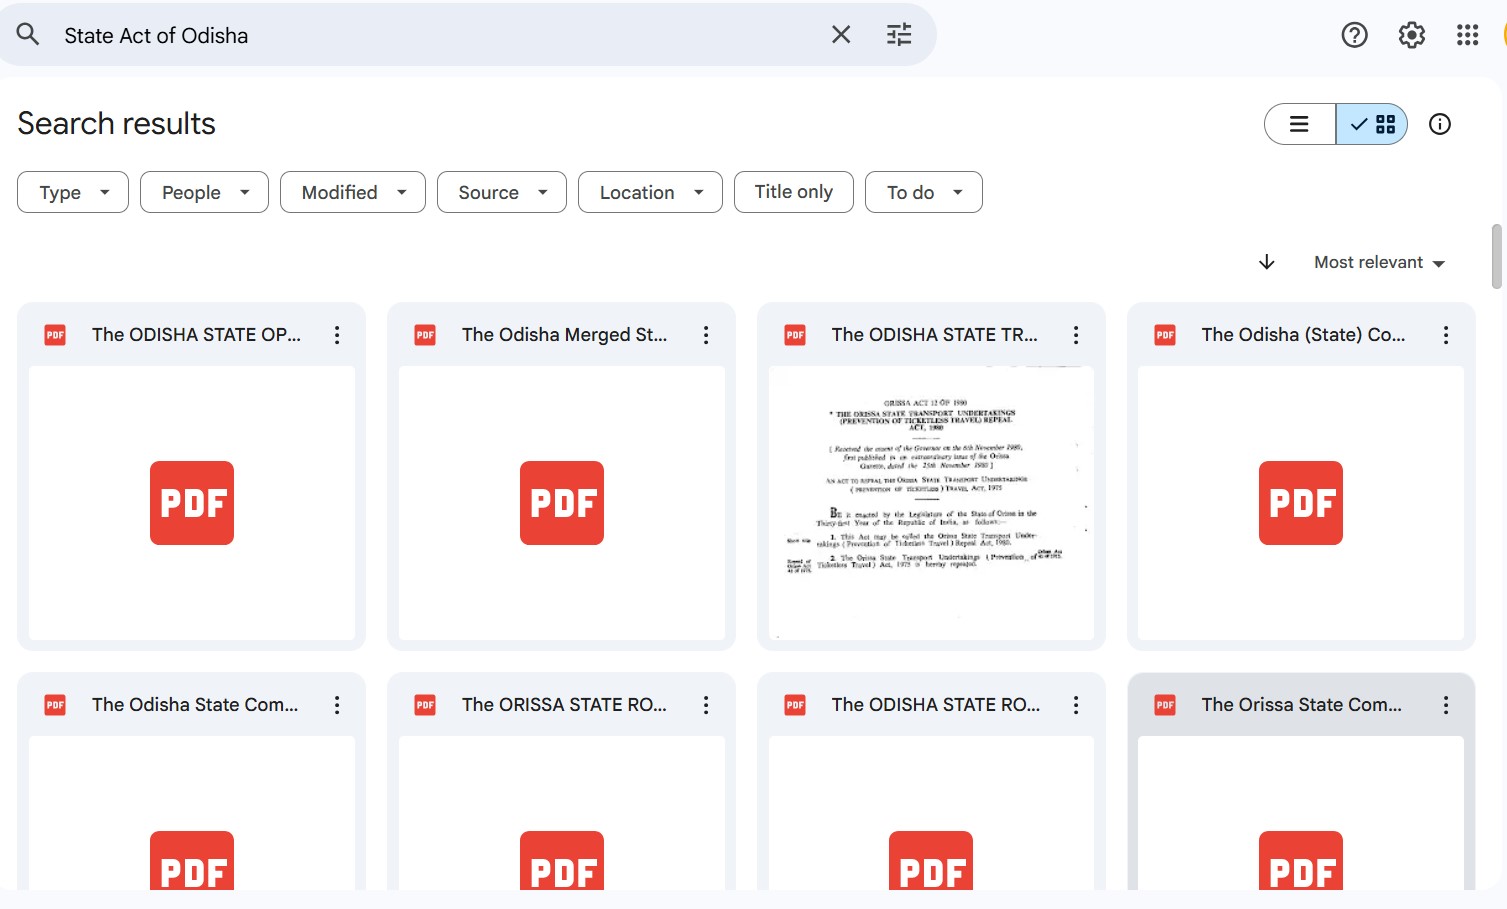
Task: Open the Source filter dropdown
Action: pyautogui.click(x=502, y=192)
